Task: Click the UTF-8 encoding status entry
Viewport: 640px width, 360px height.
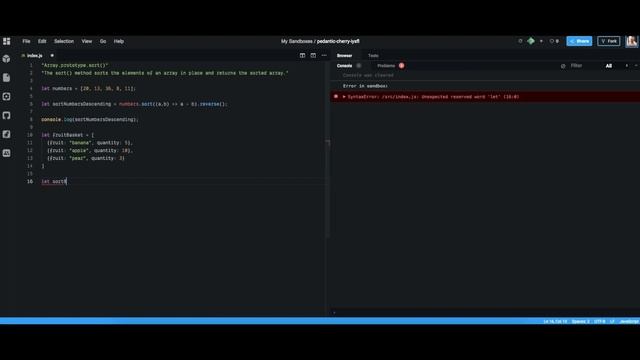Action: [x=600, y=321]
